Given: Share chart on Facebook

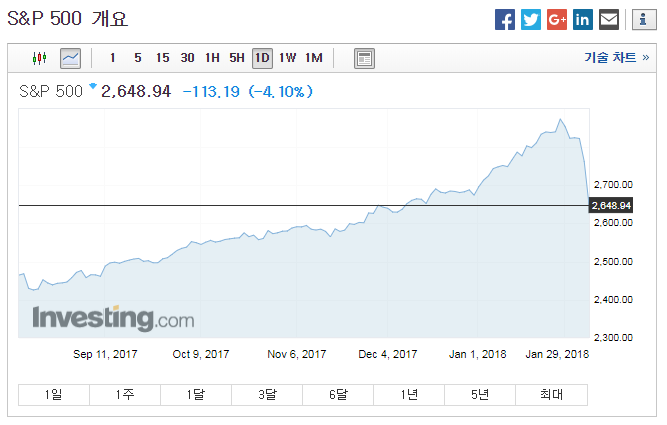Looking at the screenshot, I should point(505,20).
